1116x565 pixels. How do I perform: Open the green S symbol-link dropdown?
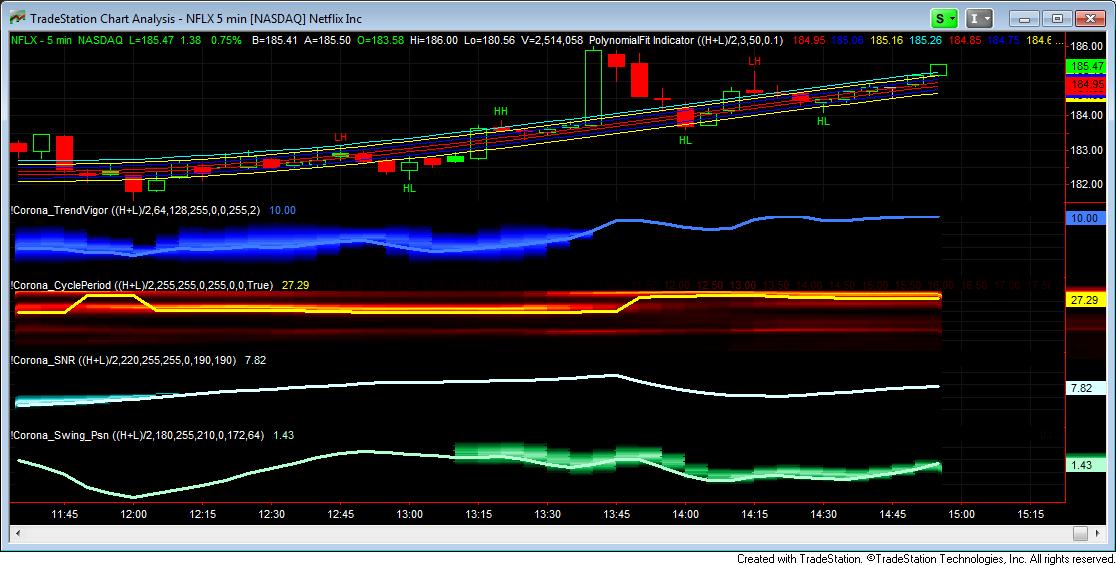(x=944, y=19)
